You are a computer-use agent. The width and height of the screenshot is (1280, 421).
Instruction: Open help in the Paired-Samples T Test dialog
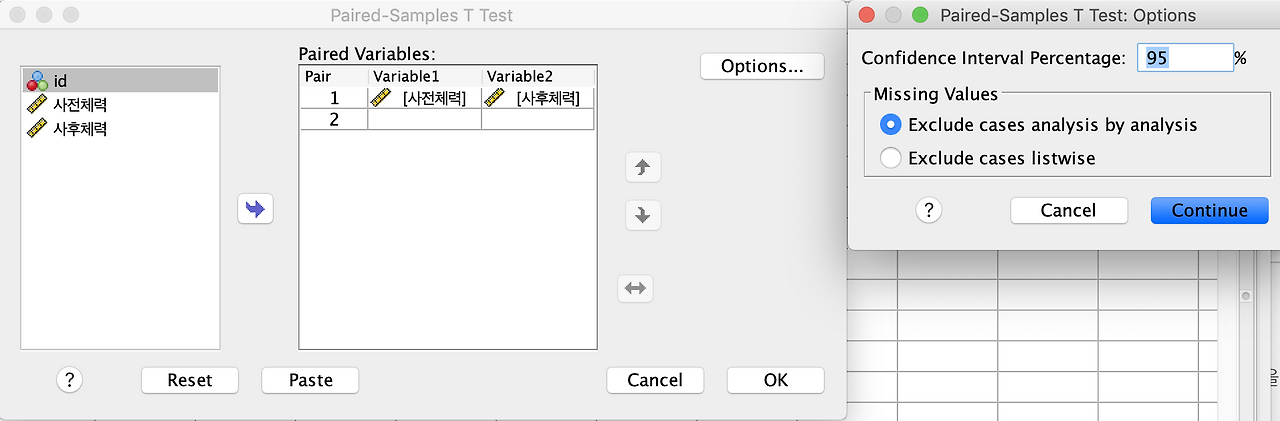69,380
